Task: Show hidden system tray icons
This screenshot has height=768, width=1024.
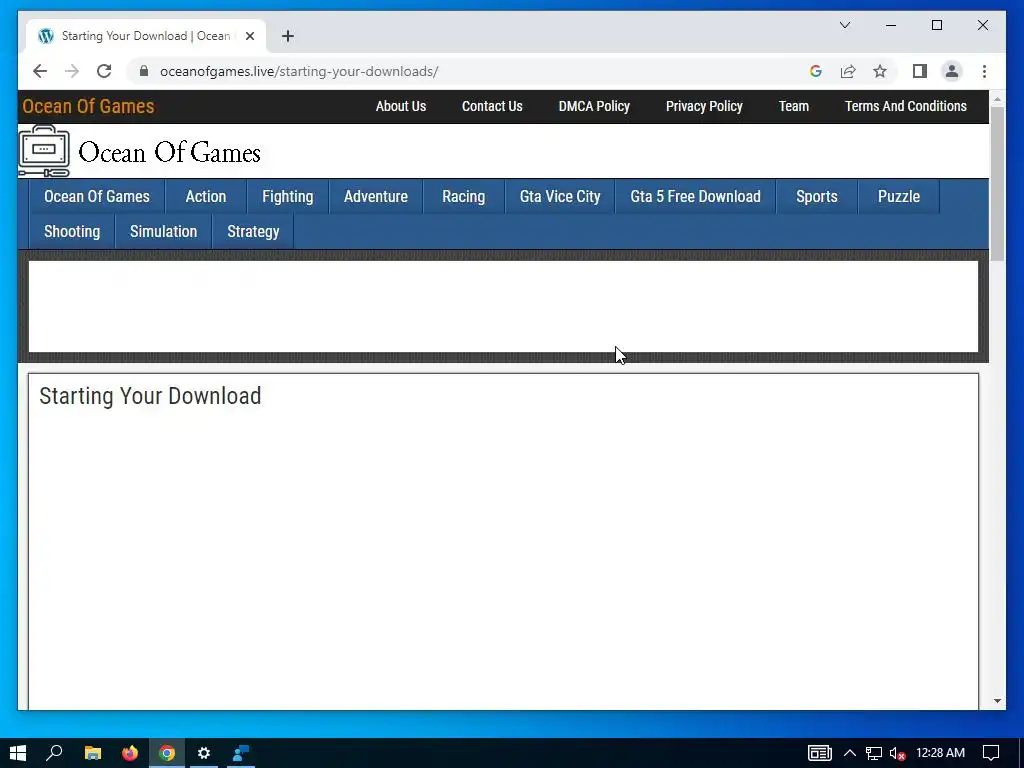Action: 850,753
